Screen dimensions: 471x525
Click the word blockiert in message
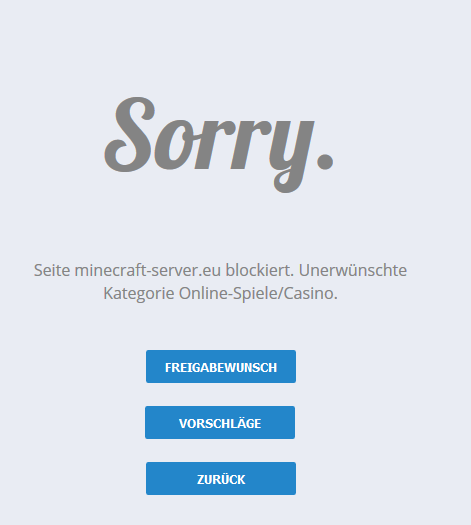pos(259,270)
